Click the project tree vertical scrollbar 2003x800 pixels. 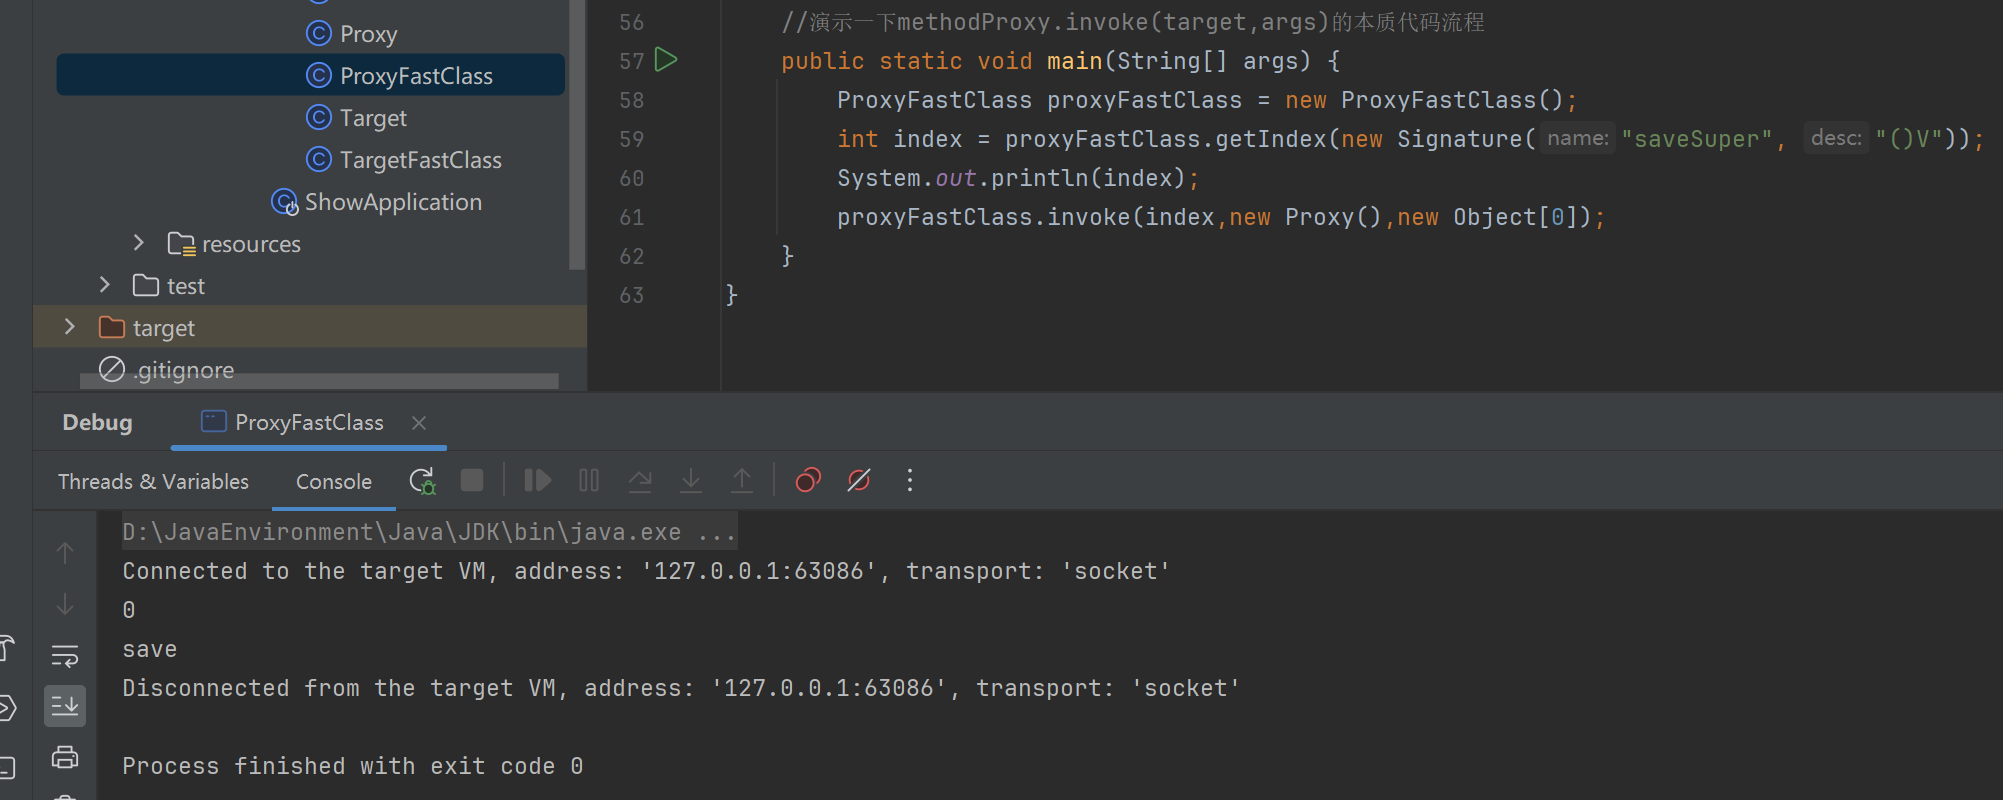pyautogui.click(x=577, y=135)
